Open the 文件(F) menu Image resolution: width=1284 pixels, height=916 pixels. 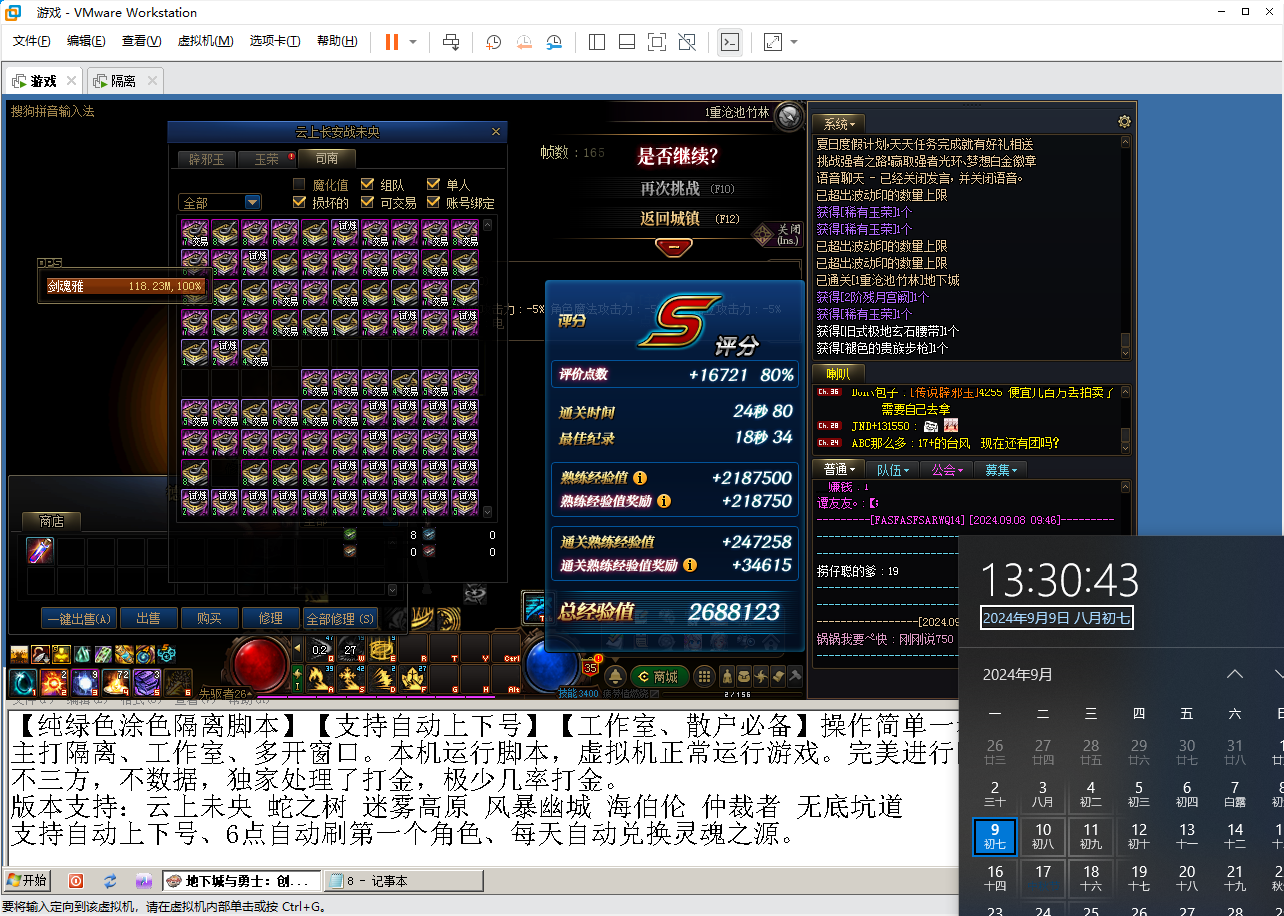pyautogui.click(x=32, y=41)
